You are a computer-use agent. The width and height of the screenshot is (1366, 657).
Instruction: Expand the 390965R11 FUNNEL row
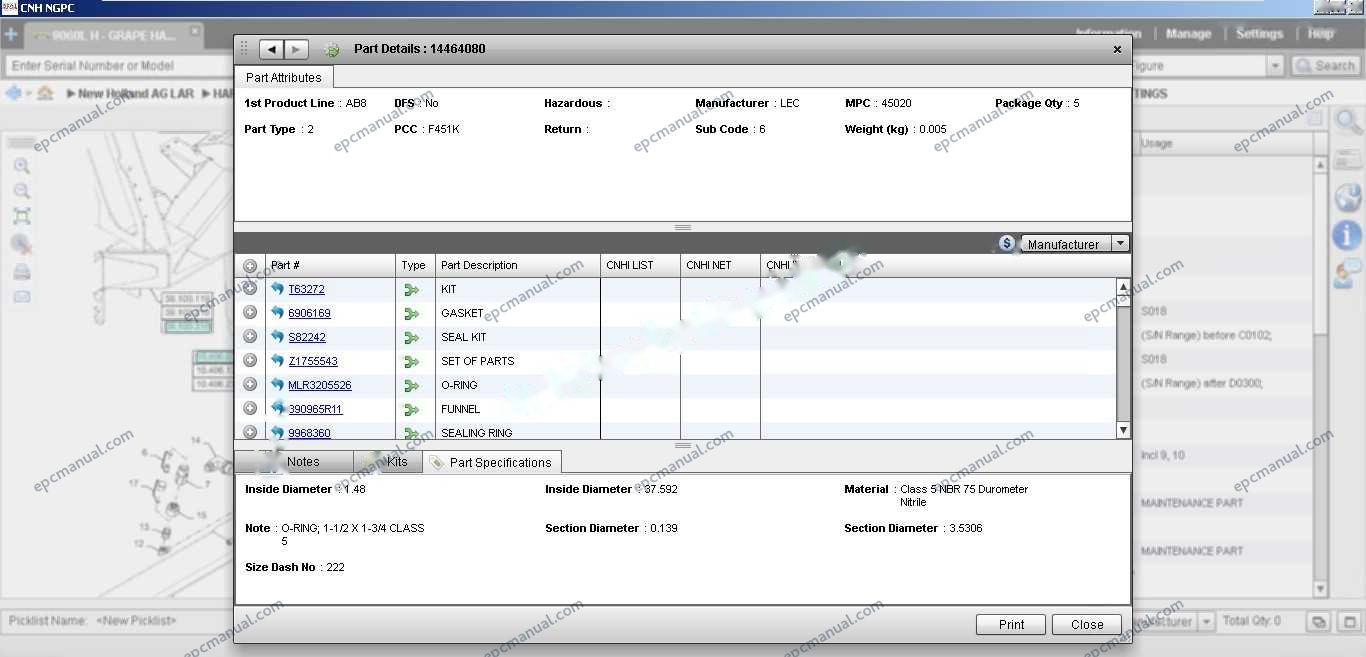point(250,408)
